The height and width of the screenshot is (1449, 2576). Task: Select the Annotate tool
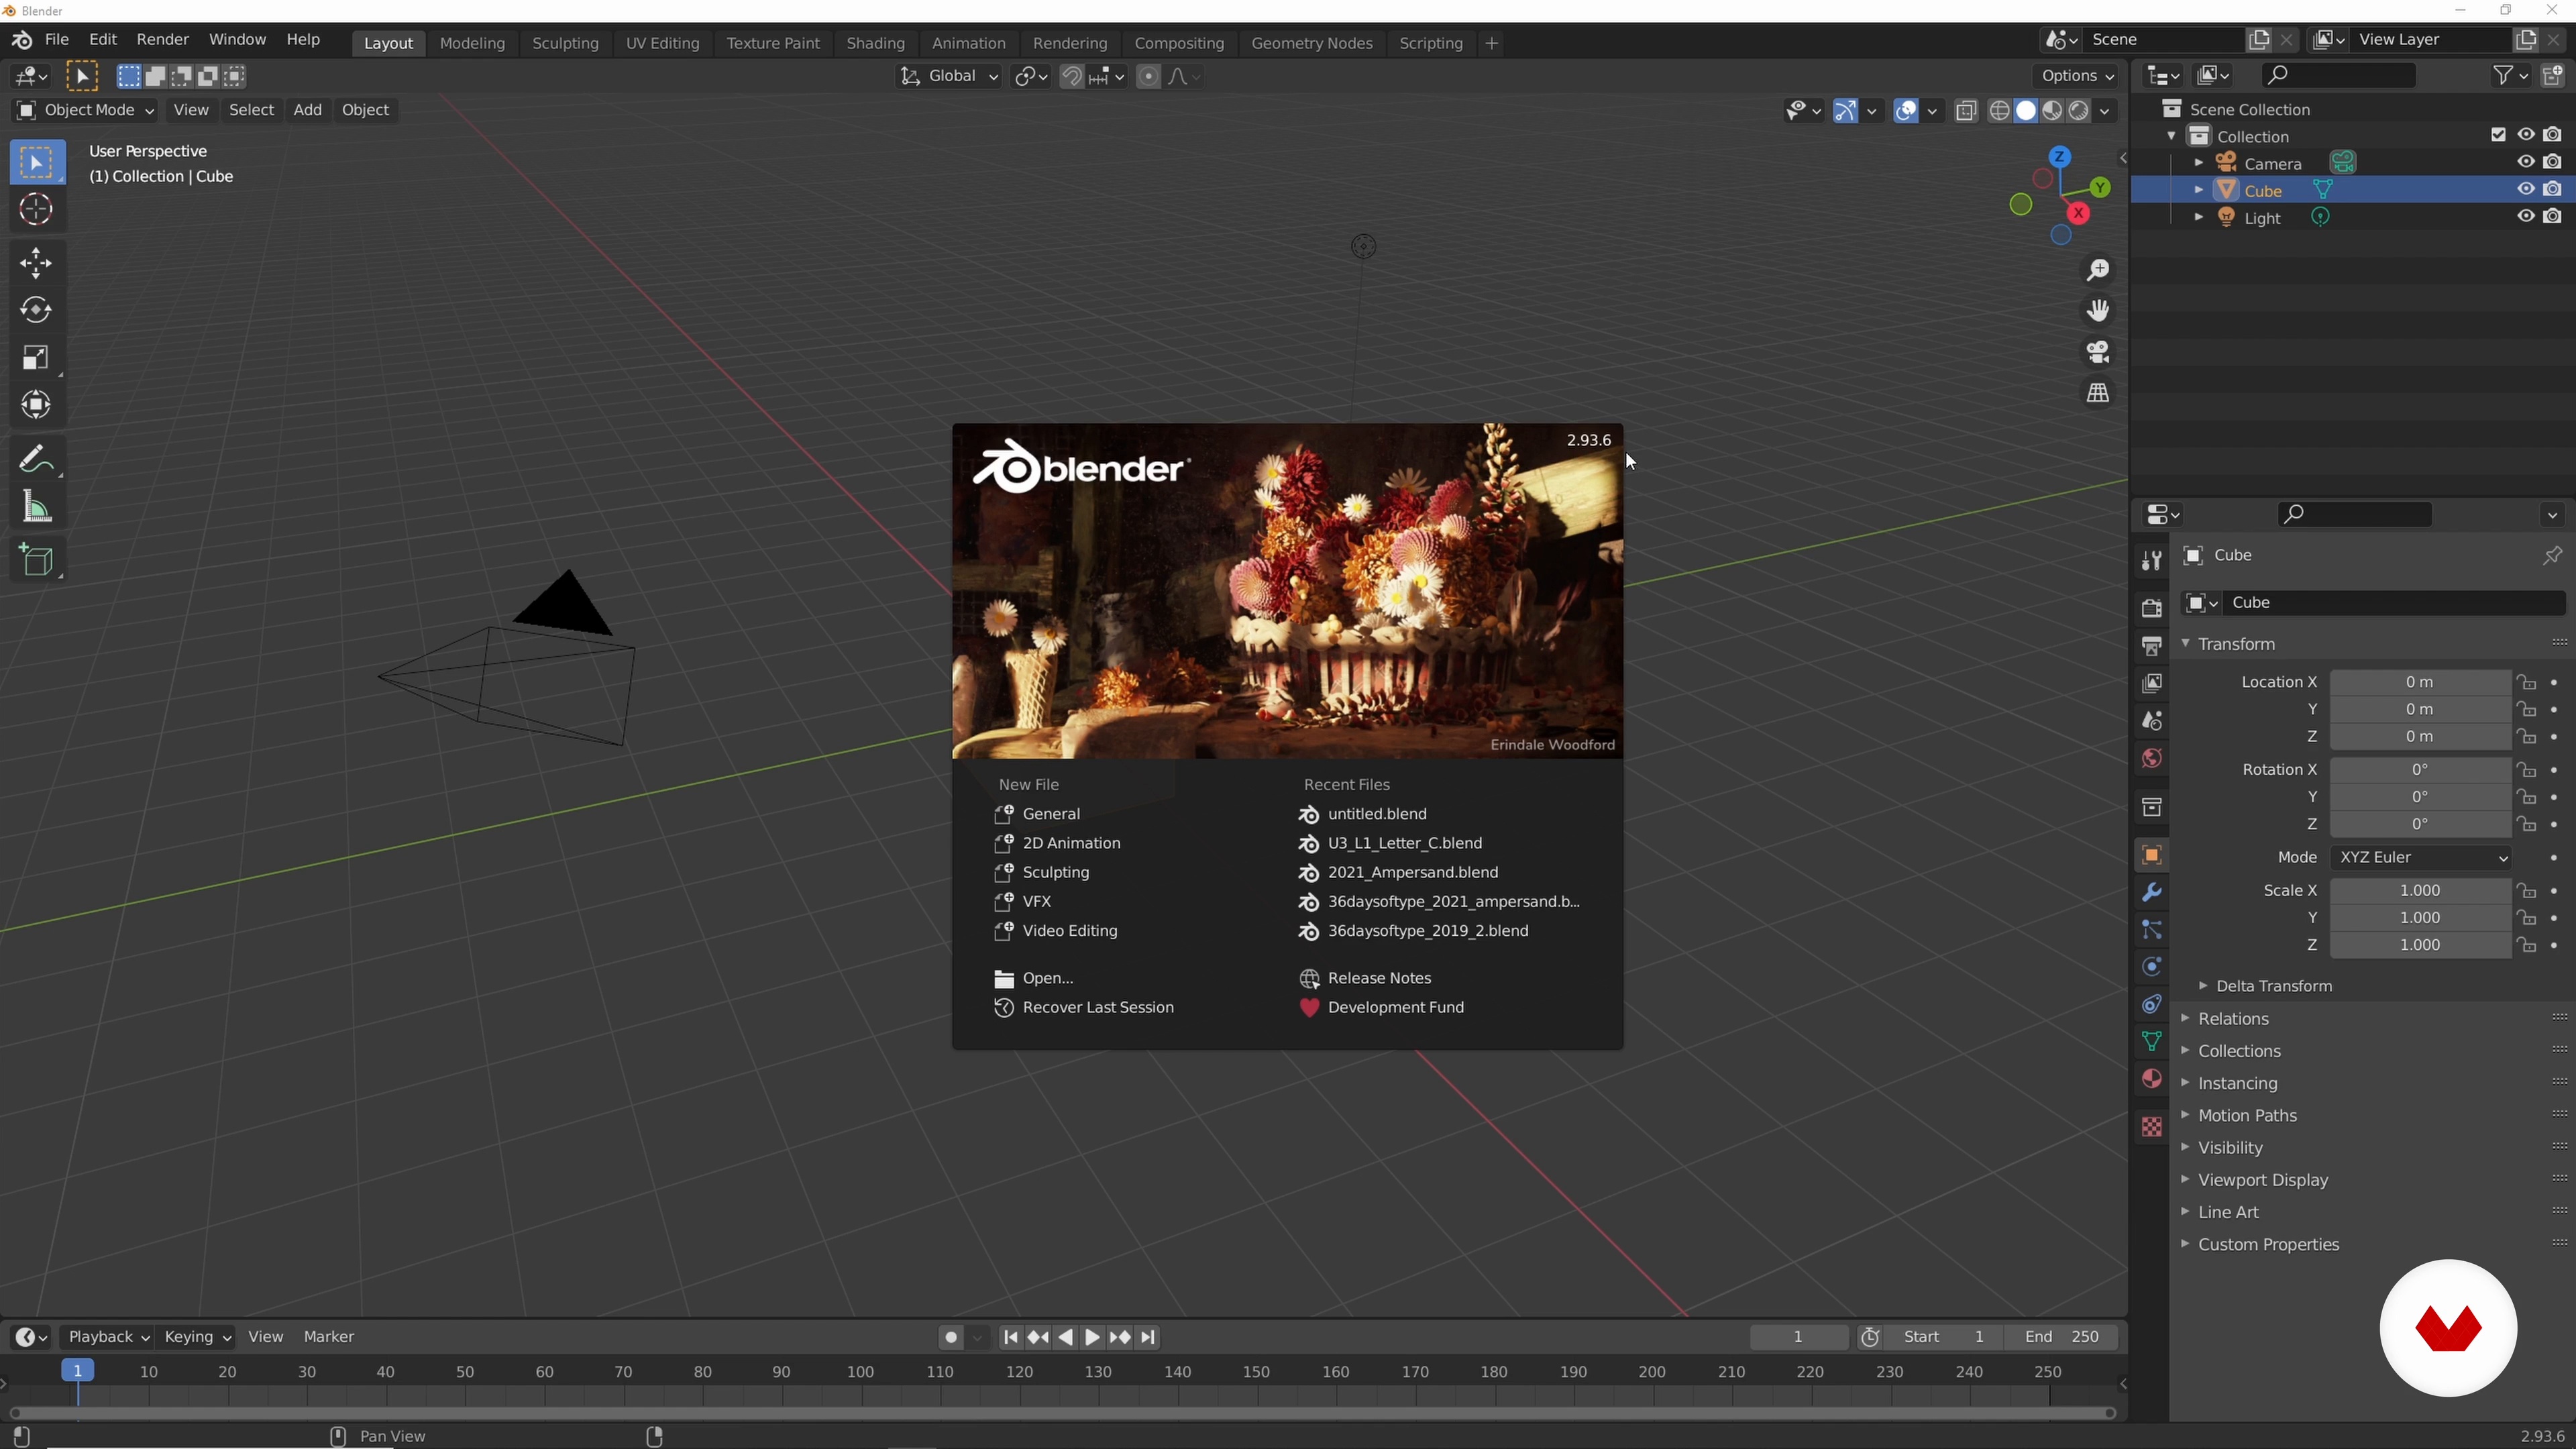[x=36, y=460]
